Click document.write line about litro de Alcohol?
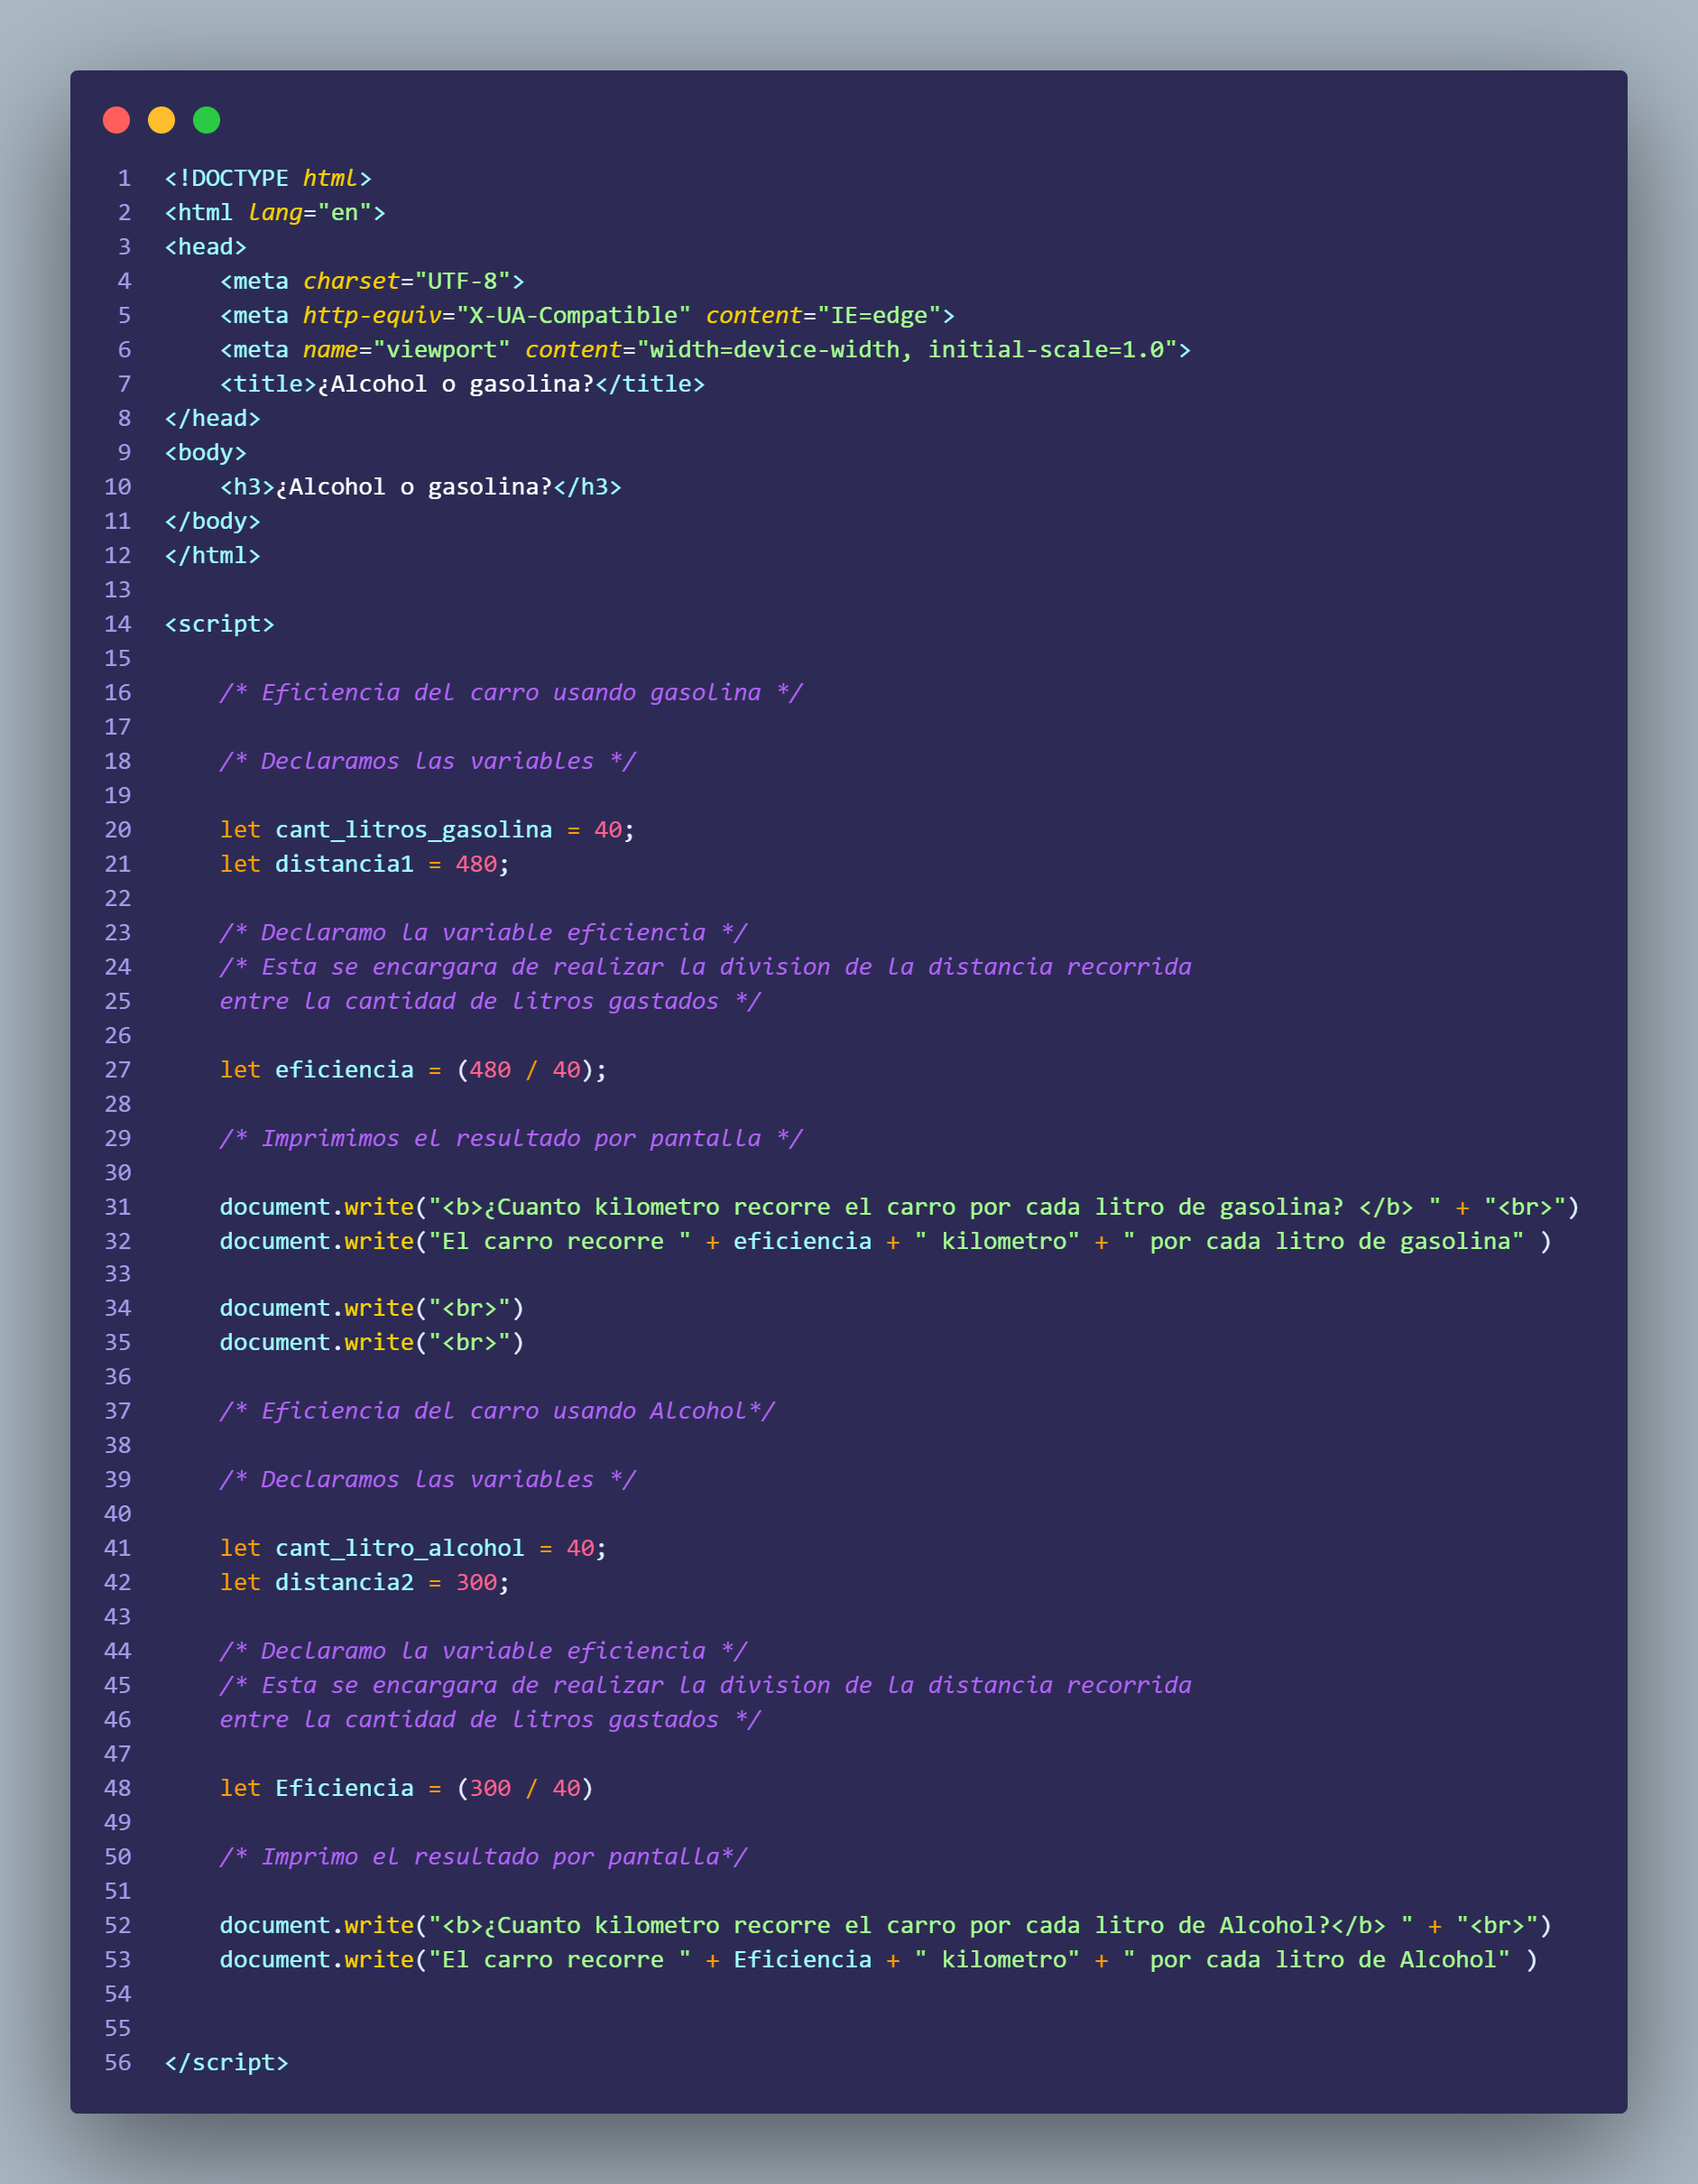 [885, 1925]
